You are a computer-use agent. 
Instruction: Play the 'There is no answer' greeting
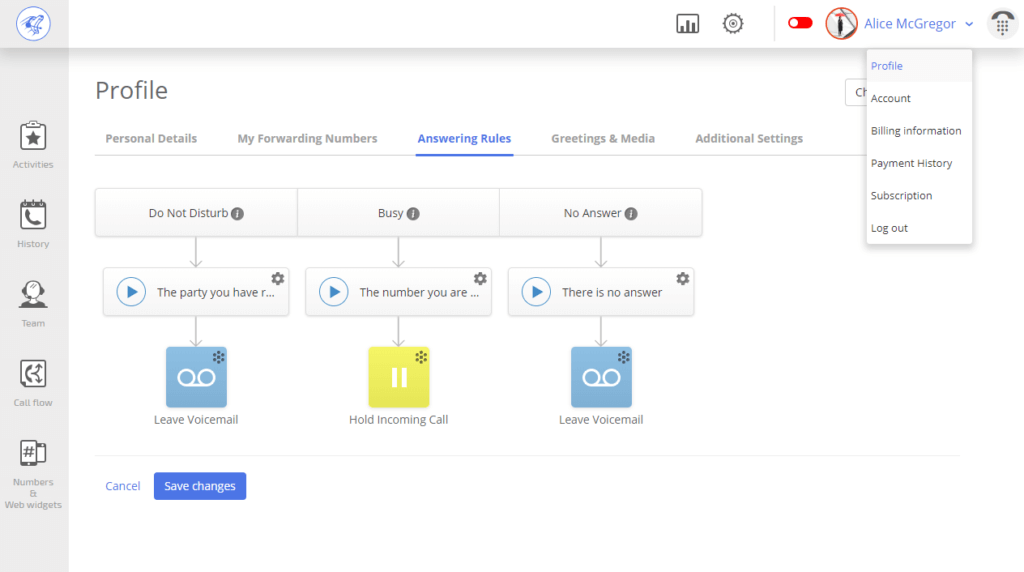(536, 292)
